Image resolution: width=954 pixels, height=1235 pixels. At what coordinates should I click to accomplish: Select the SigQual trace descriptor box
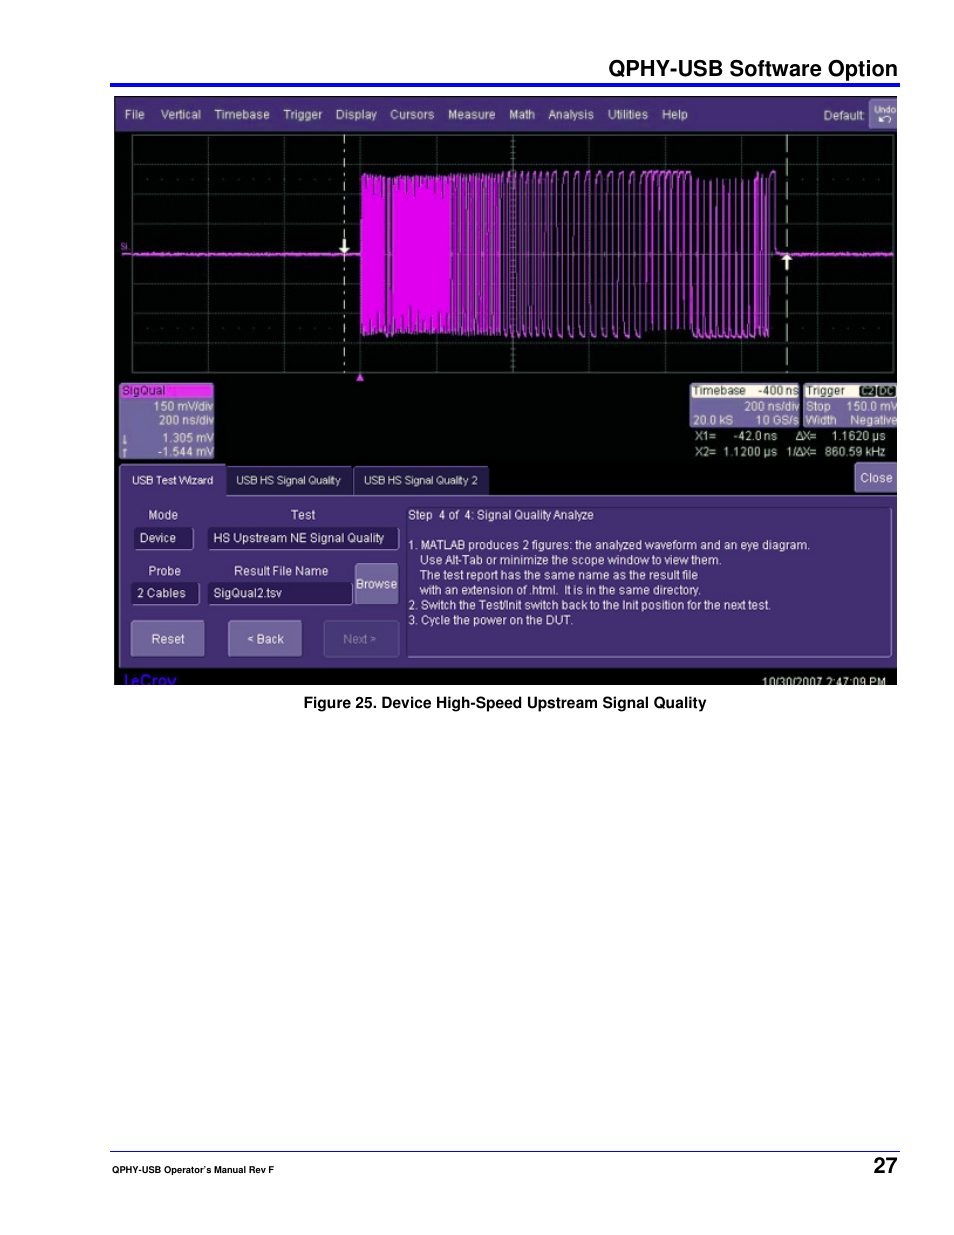tap(167, 421)
